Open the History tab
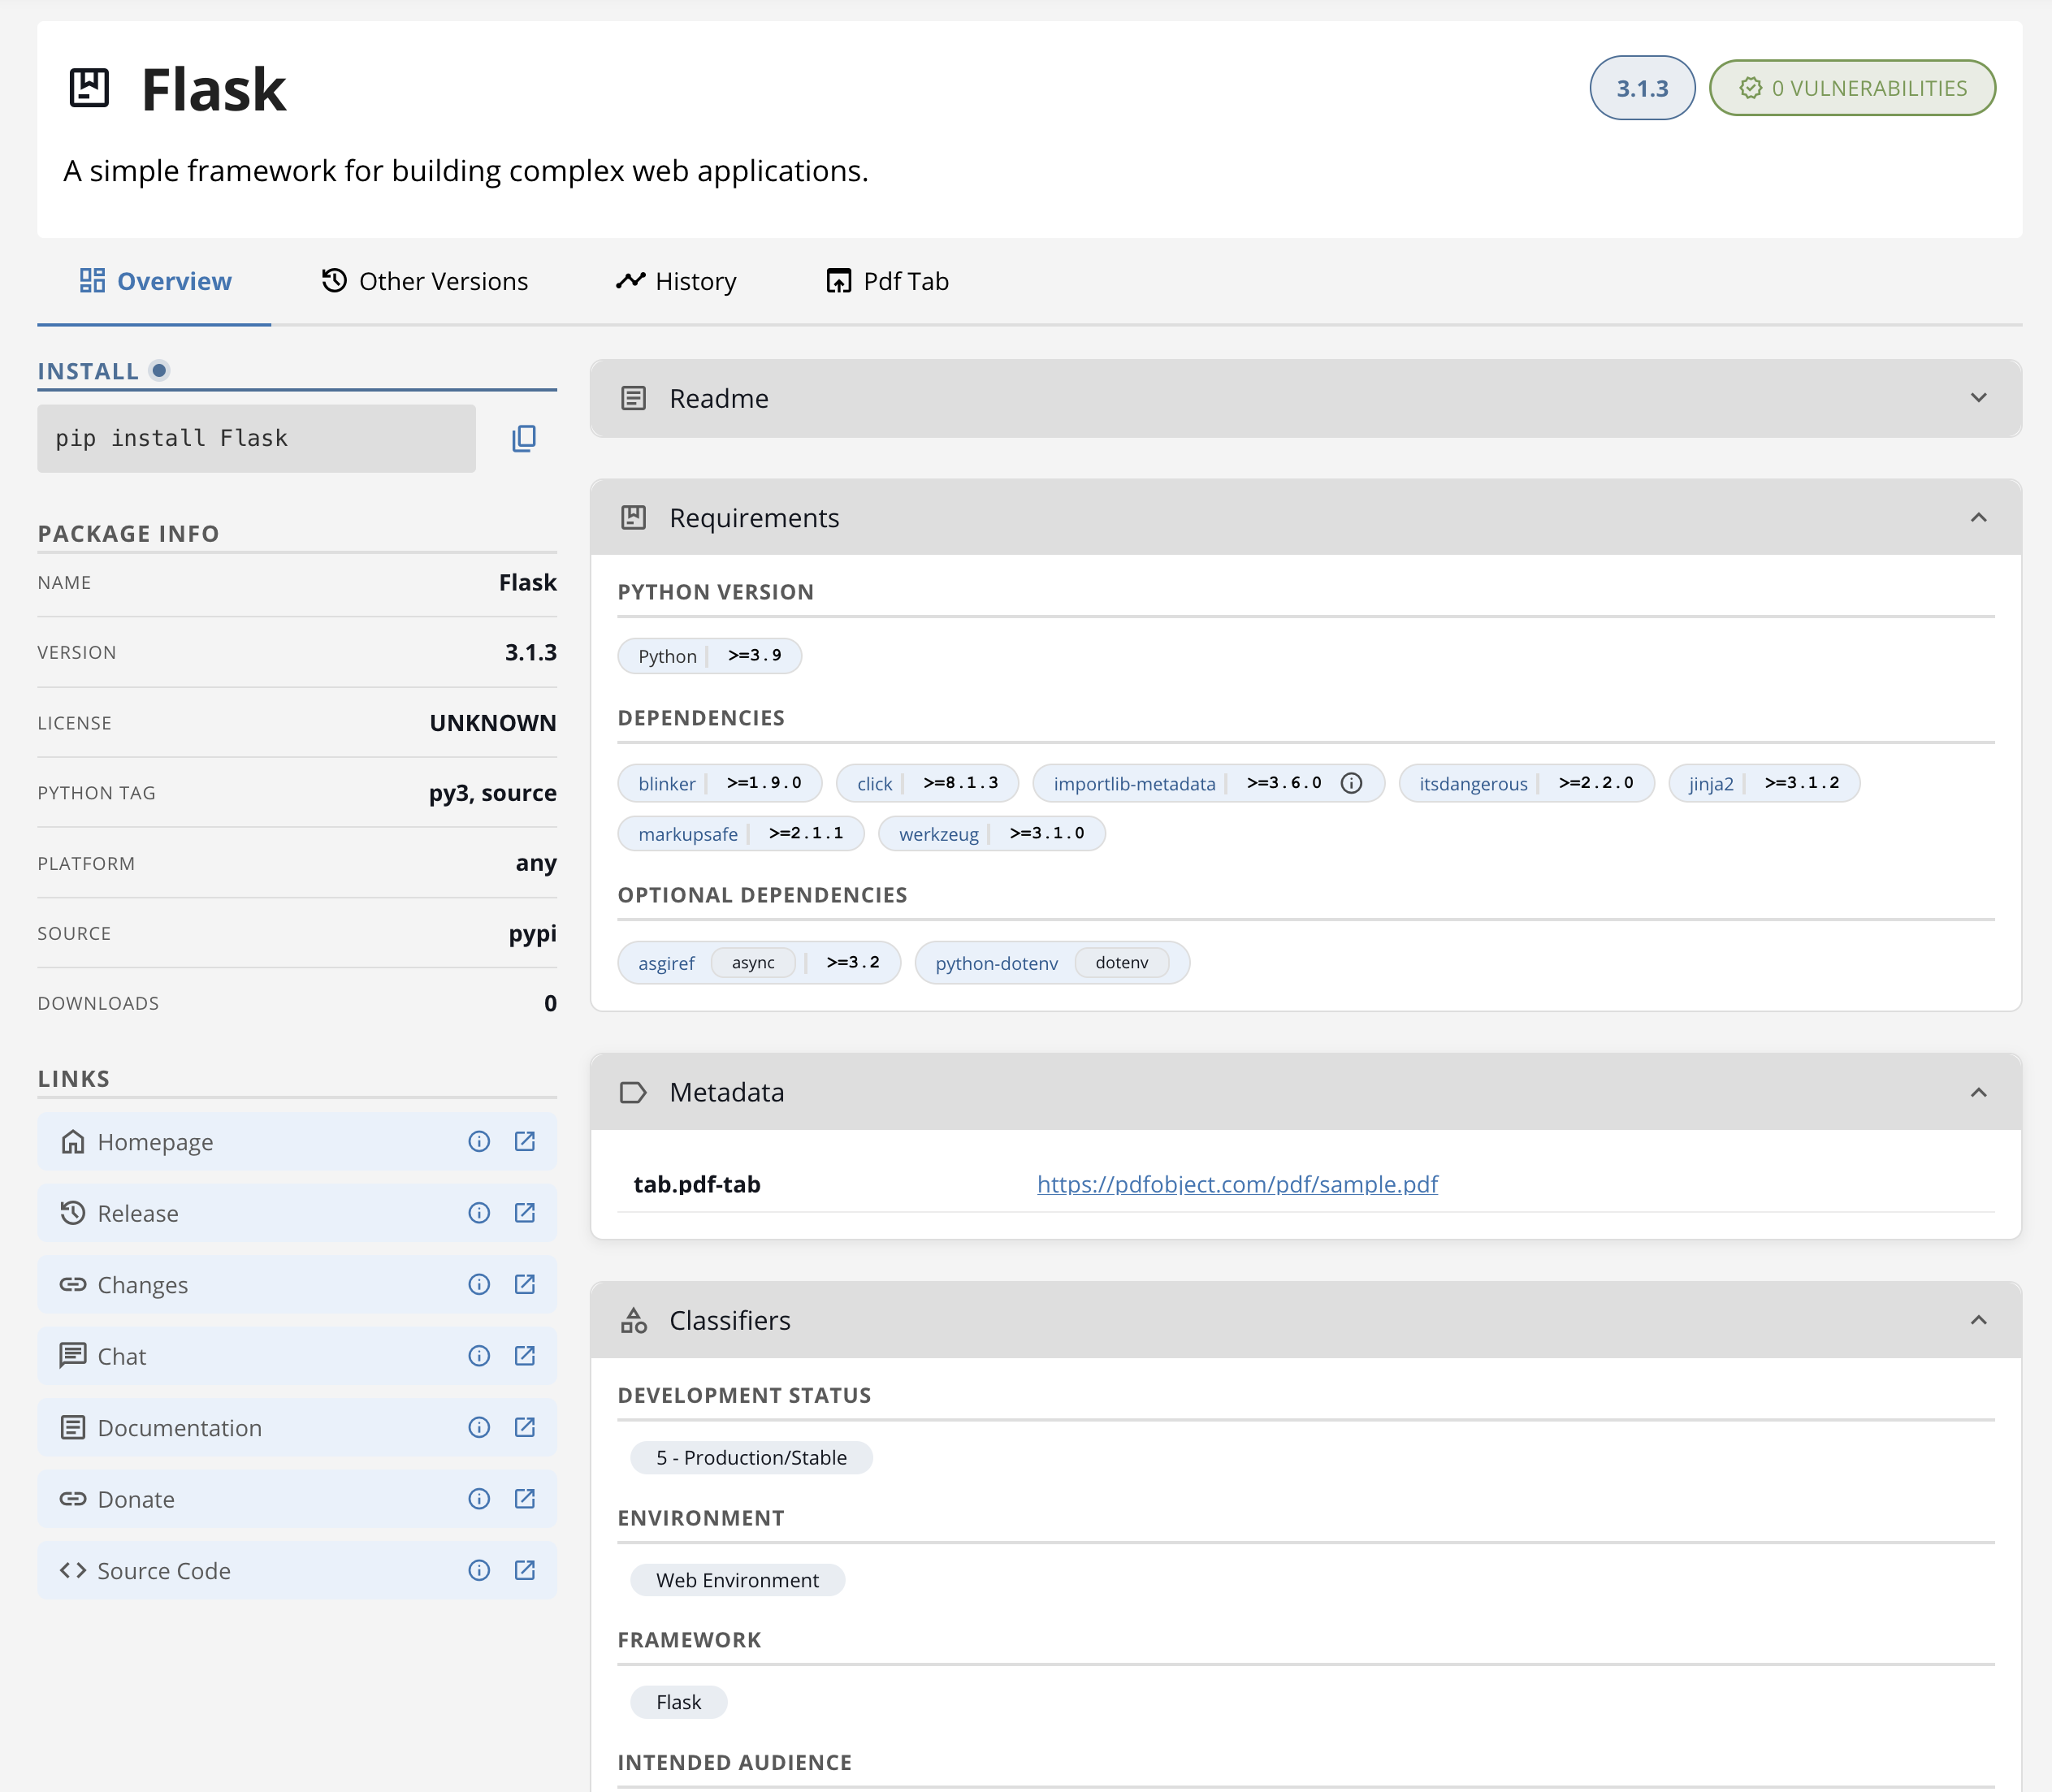2052x1792 pixels. pos(677,282)
